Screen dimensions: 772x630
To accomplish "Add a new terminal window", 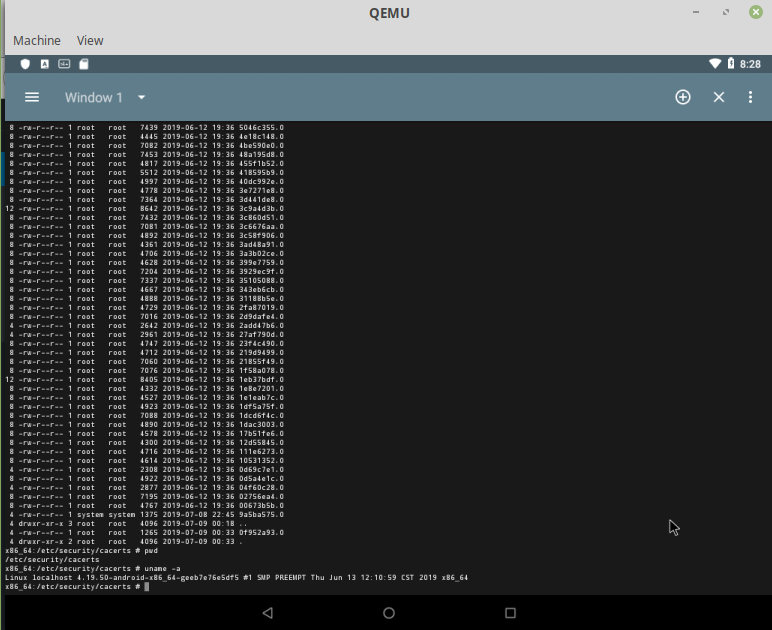I will pos(682,97).
